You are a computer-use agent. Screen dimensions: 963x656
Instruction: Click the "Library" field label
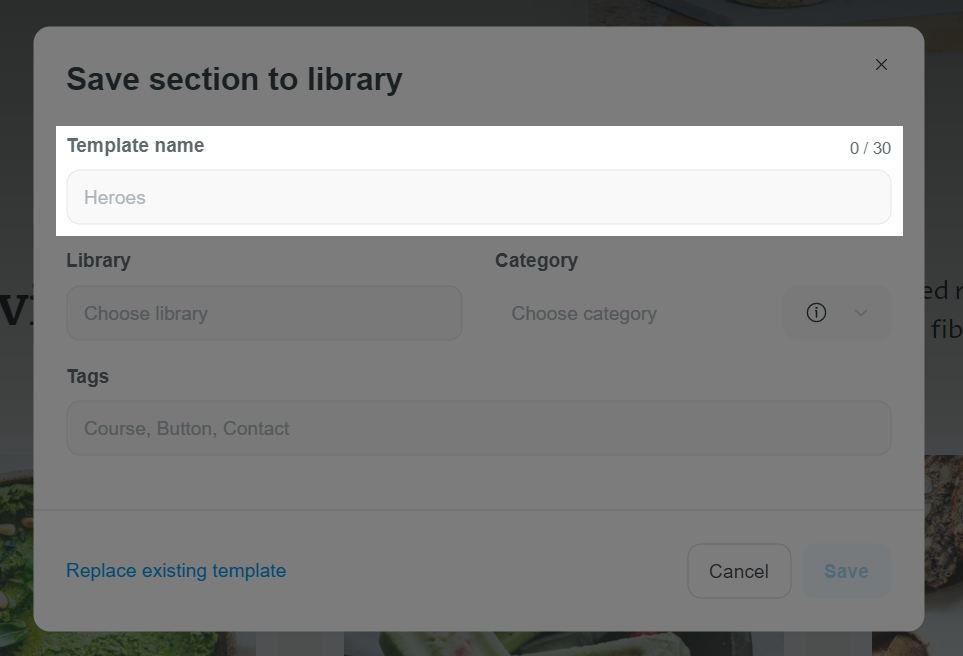pos(98,261)
